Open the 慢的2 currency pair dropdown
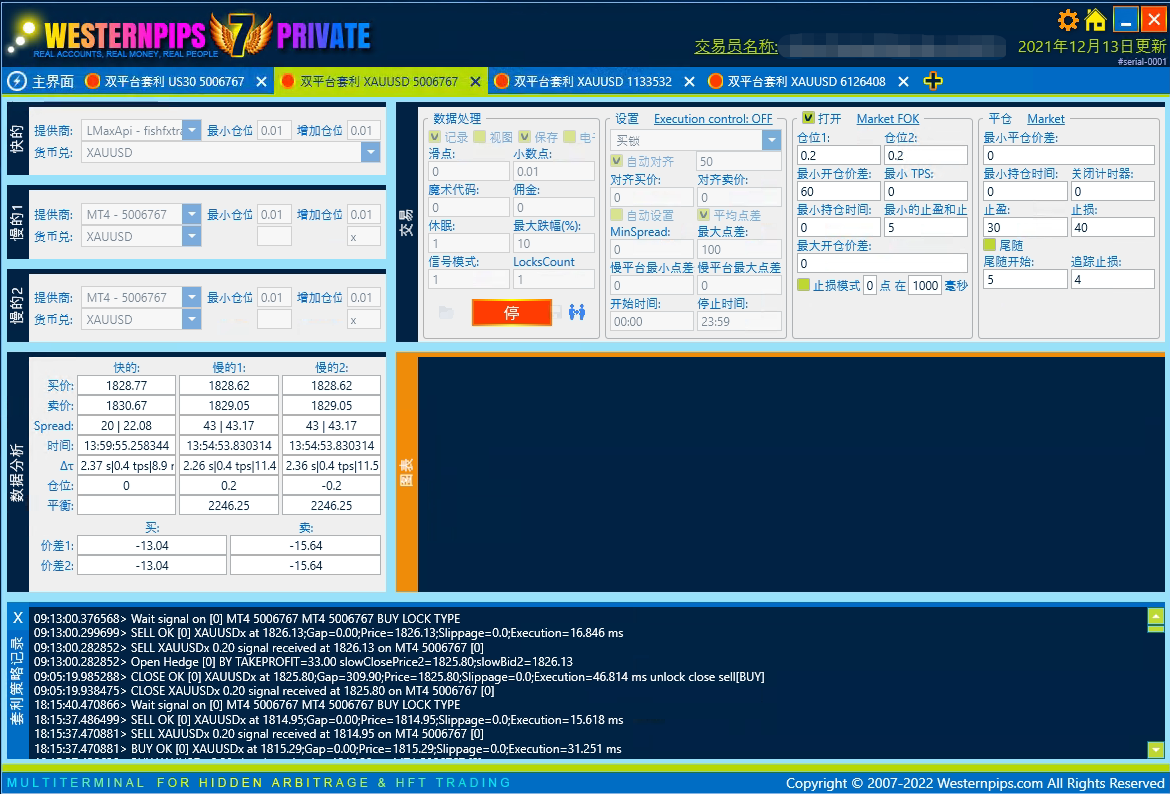1170x794 pixels. click(x=192, y=319)
